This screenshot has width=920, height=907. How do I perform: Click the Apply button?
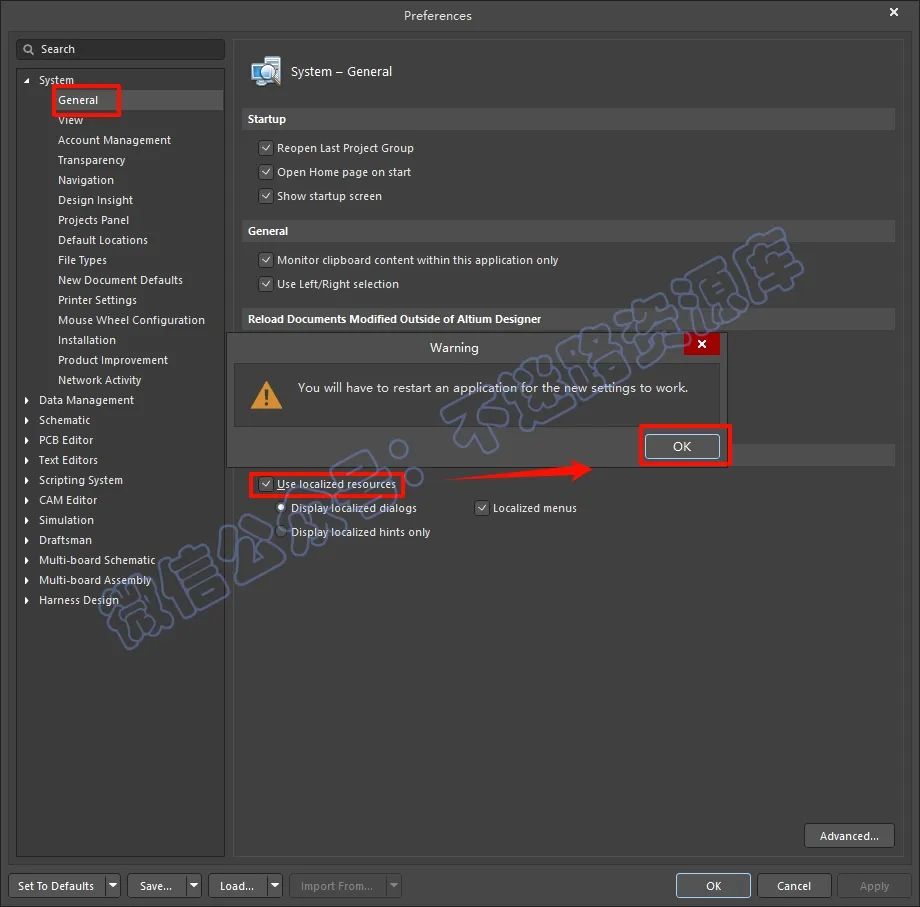coord(874,885)
